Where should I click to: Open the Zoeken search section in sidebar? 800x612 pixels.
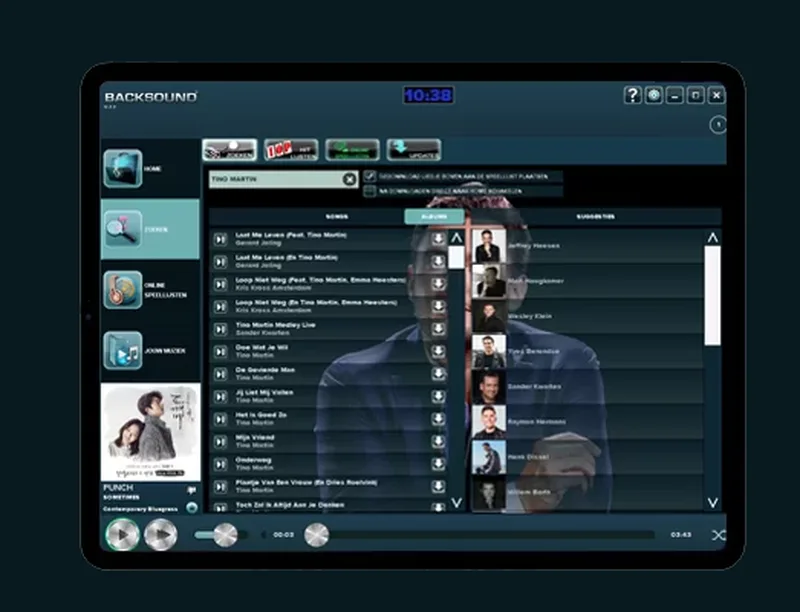[x=150, y=230]
